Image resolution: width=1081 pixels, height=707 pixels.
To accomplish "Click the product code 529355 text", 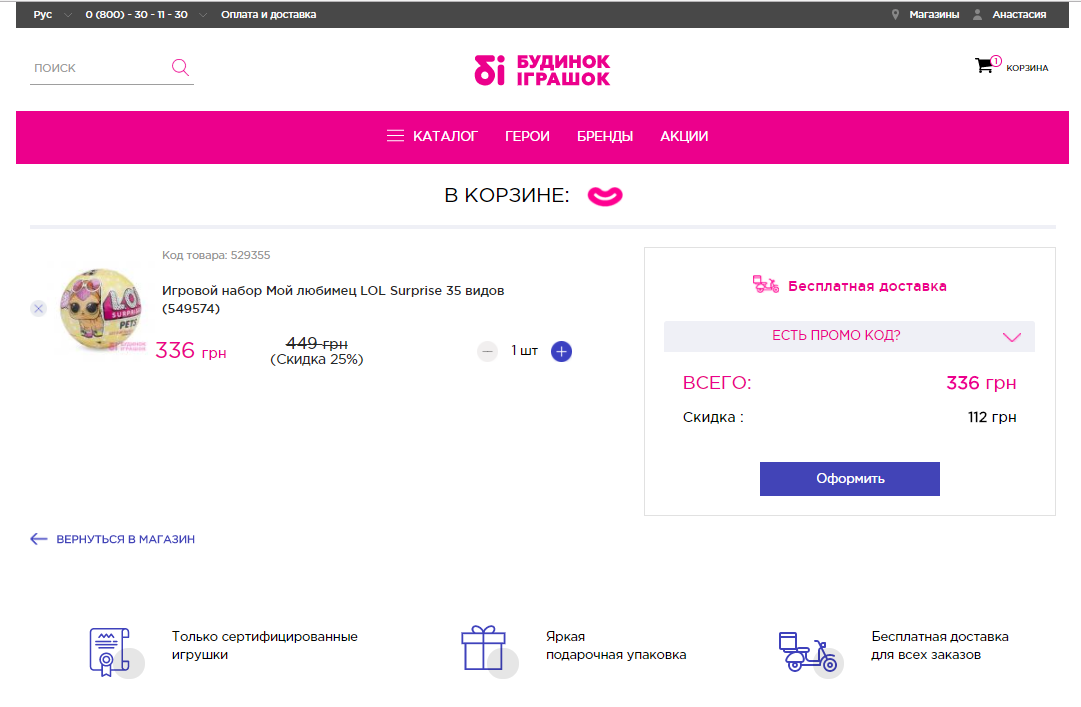I will pos(216,255).
